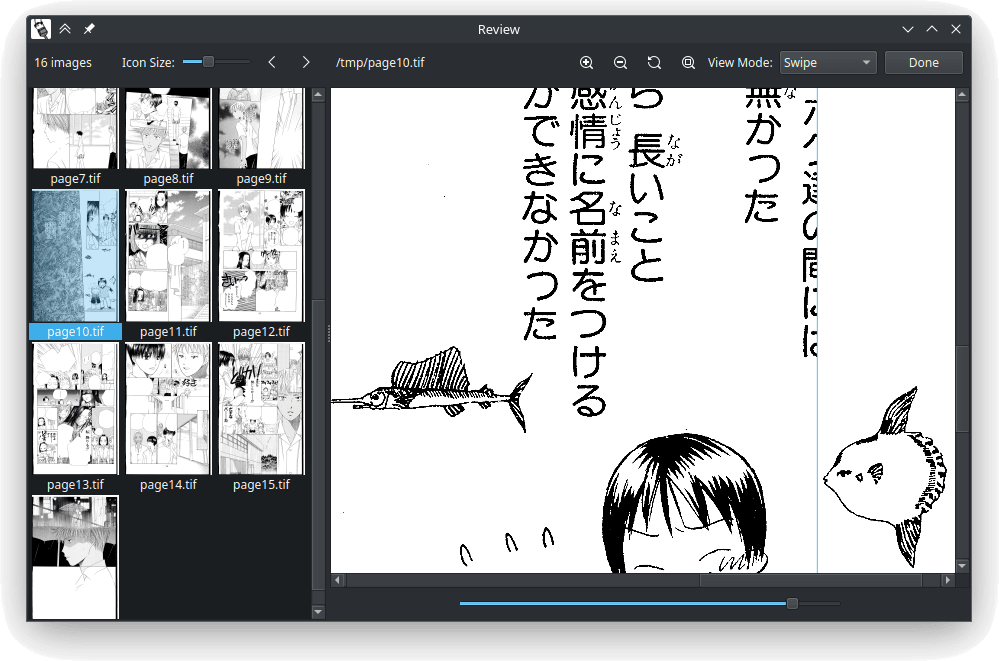Click the splitter handle between panels

[x=329, y=333]
